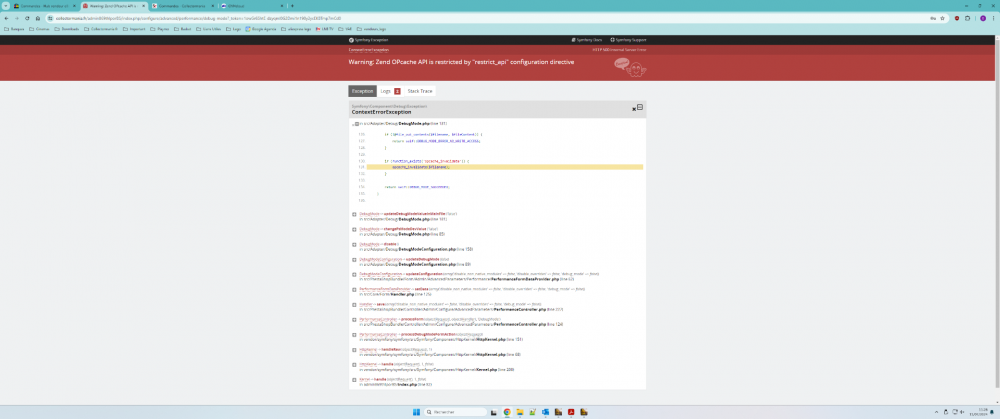Expand the changePsModeDevValue trace entry
Screen dimensions: 1000x419
pyautogui.click(x=355, y=229)
